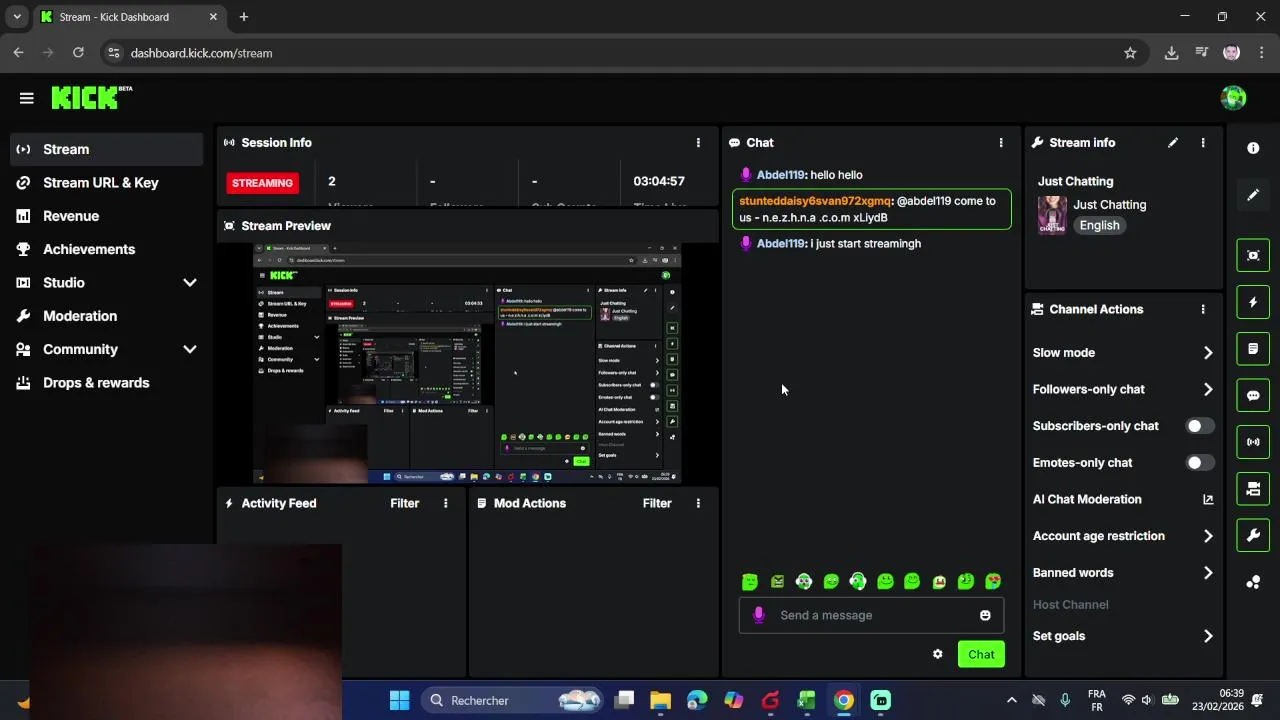
Task: Open browser tab search dropdown
Action: point(17,17)
